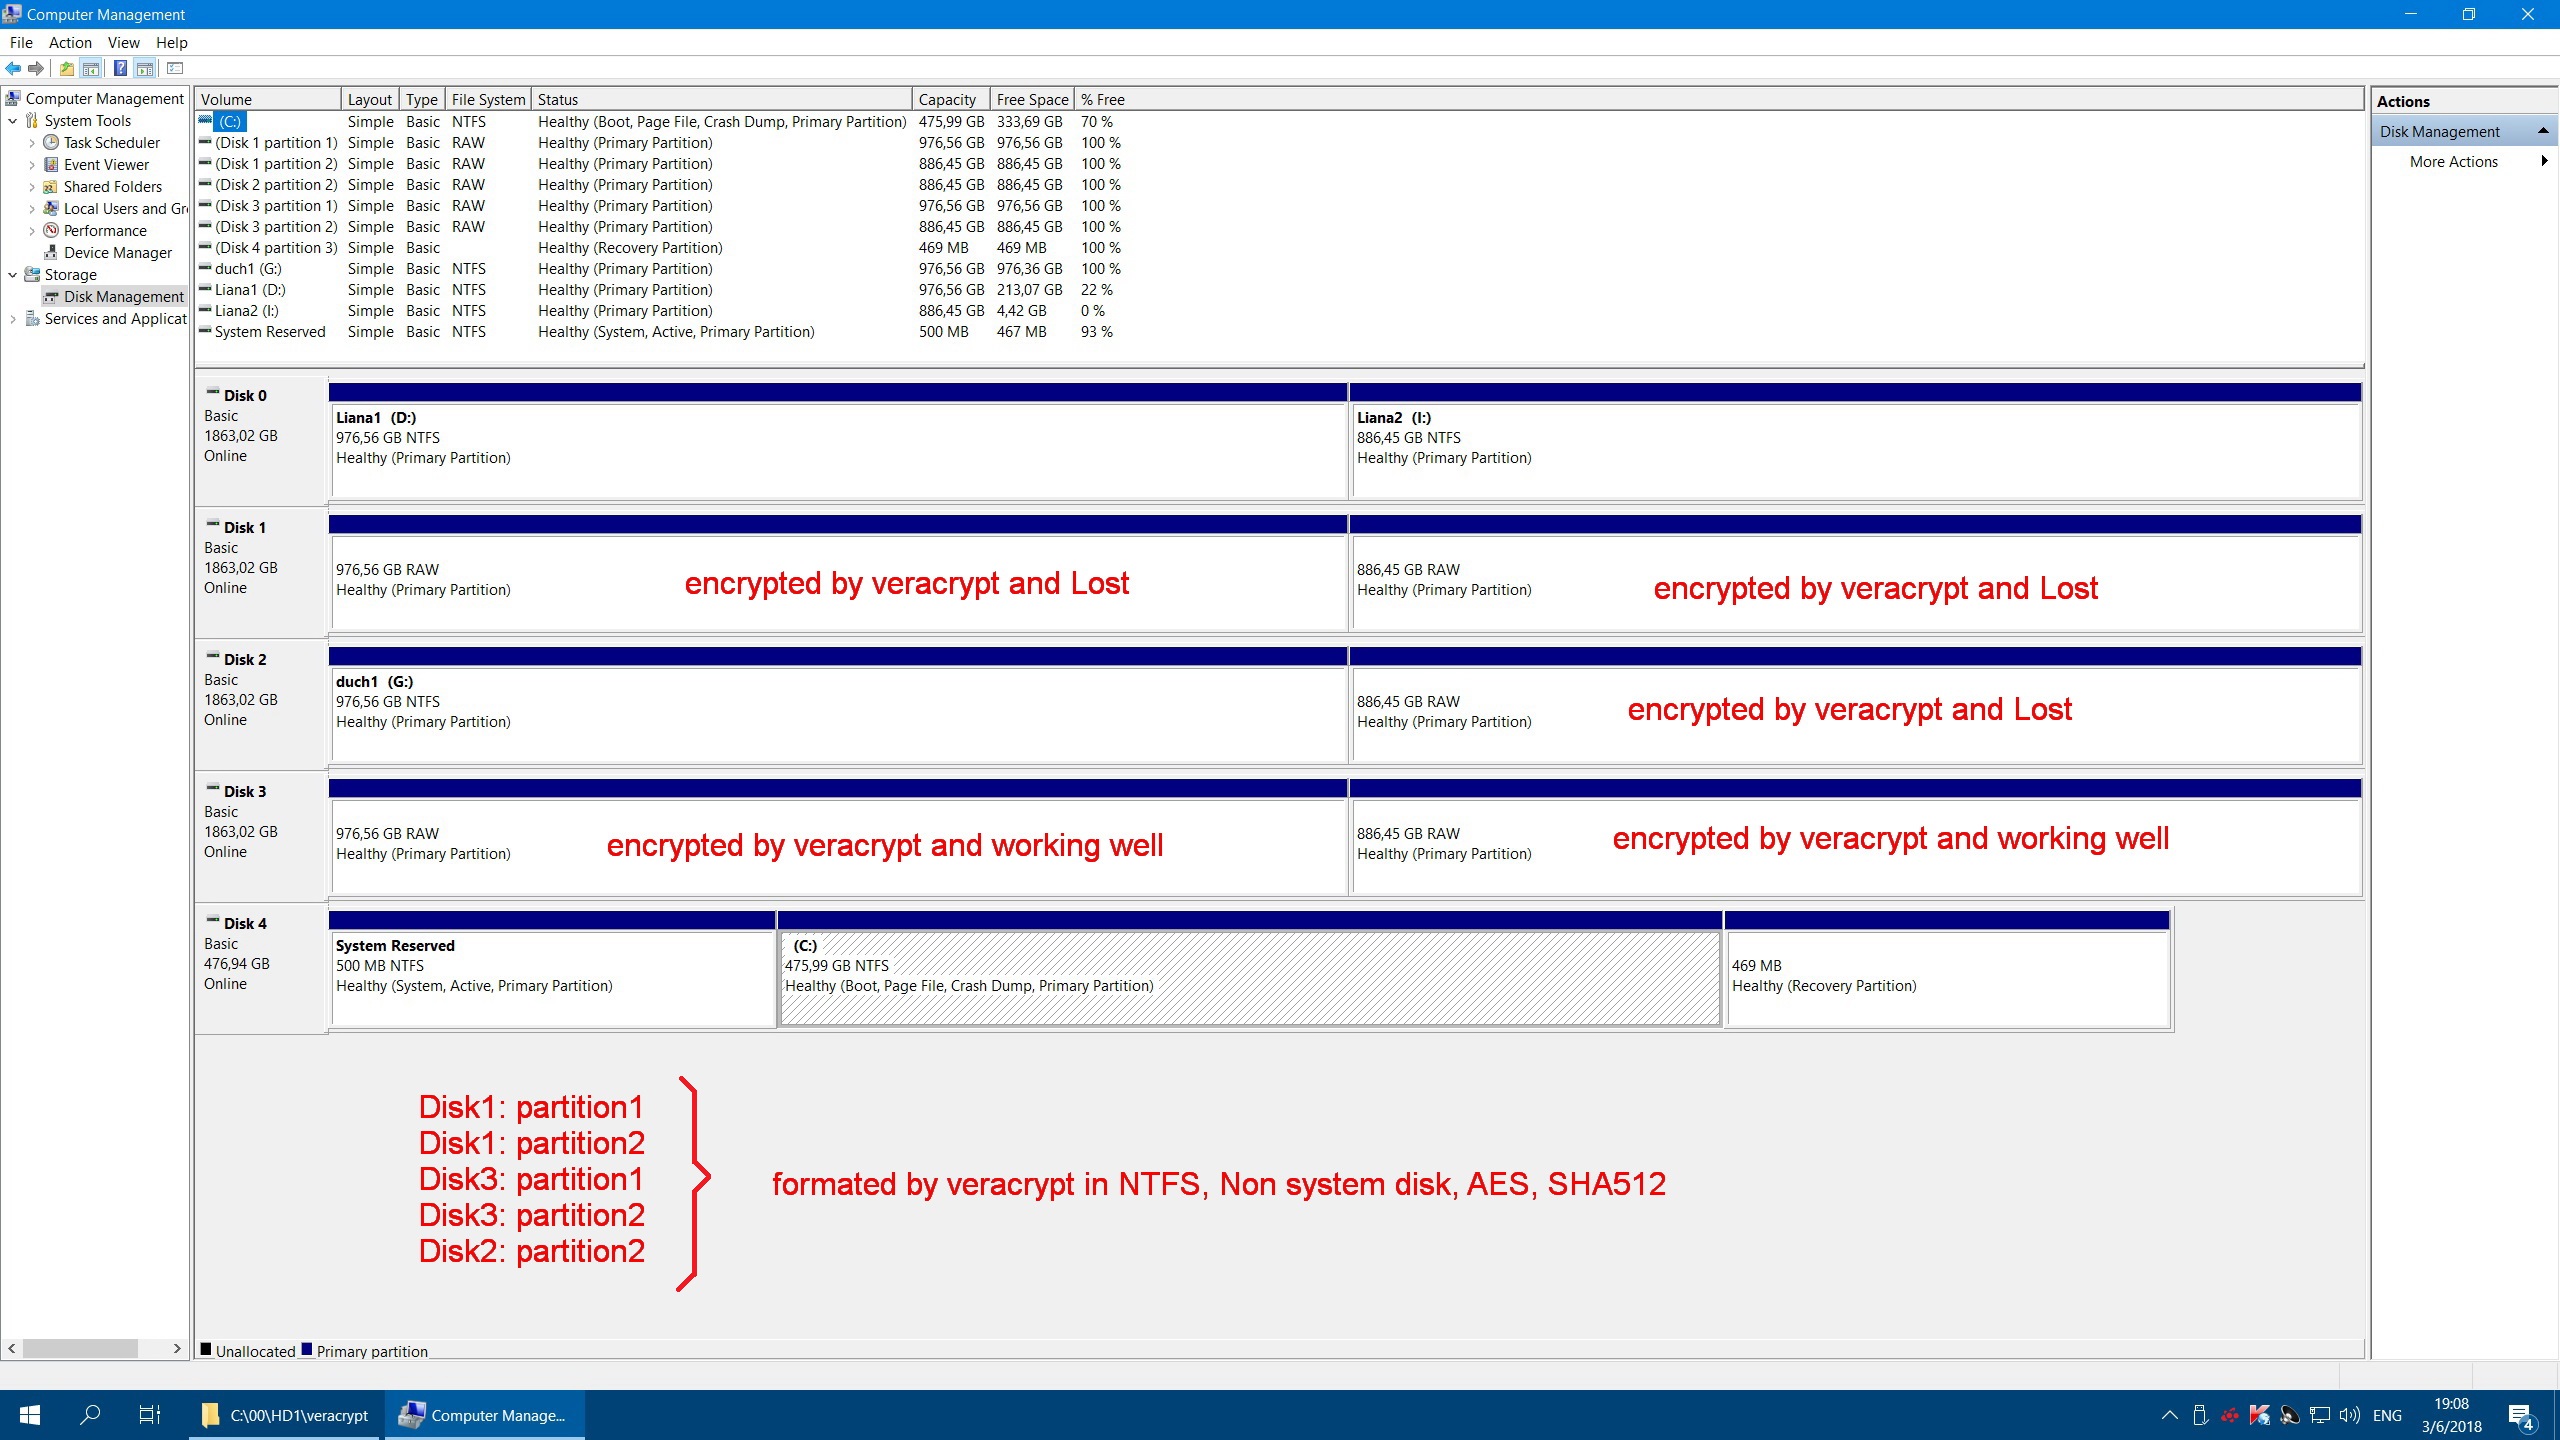2560x1440 pixels.
Task: Expand Services and Applications node
Action: point(12,319)
